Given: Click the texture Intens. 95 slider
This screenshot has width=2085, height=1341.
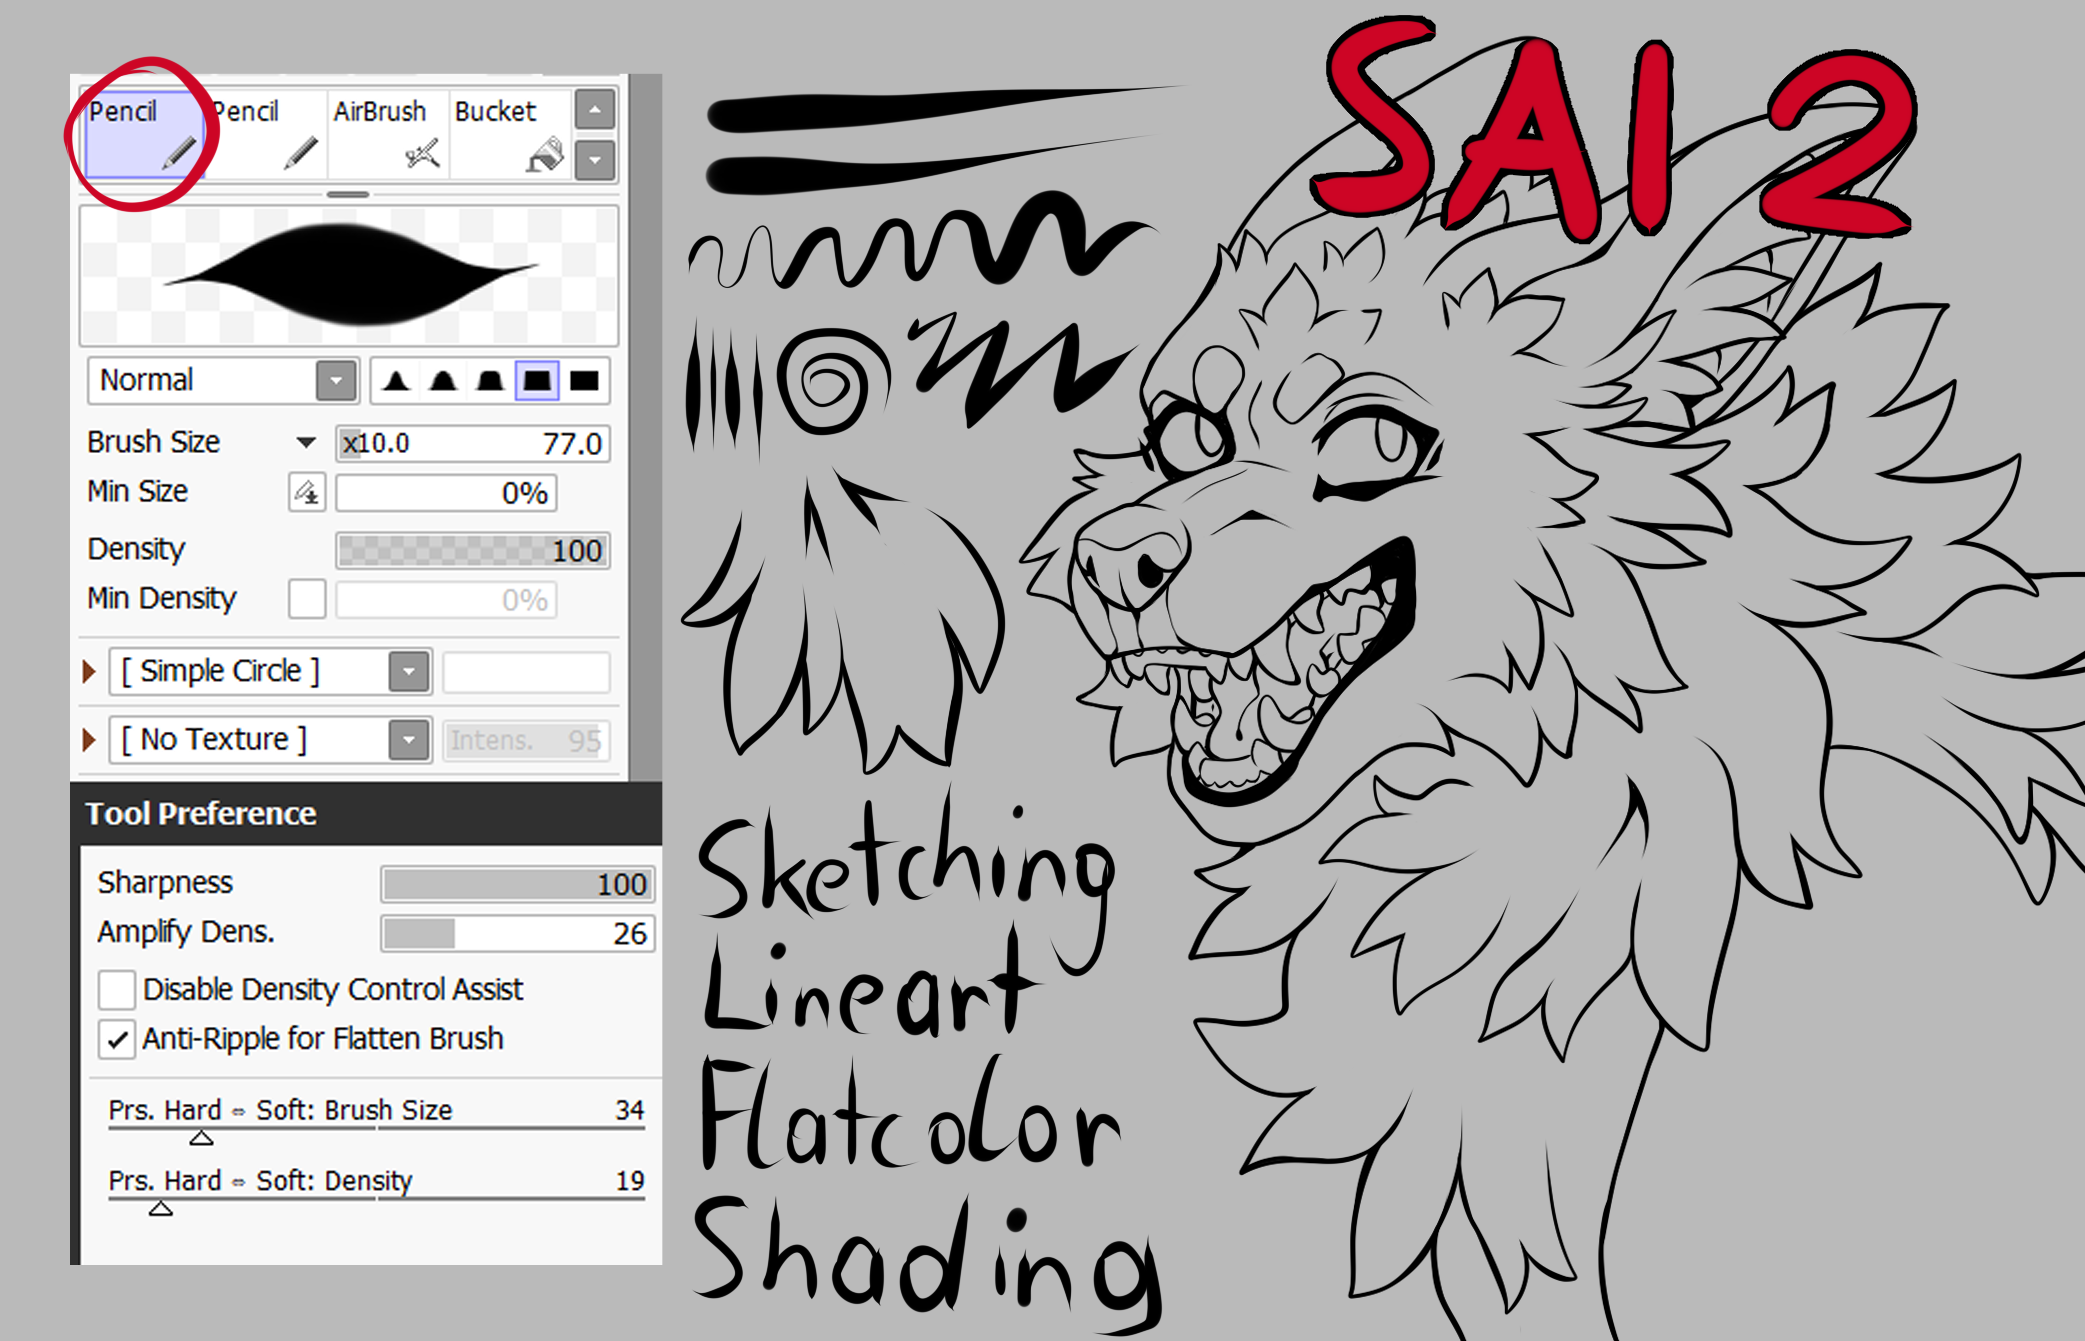Looking at the screenshot, I should coord(526,741).
